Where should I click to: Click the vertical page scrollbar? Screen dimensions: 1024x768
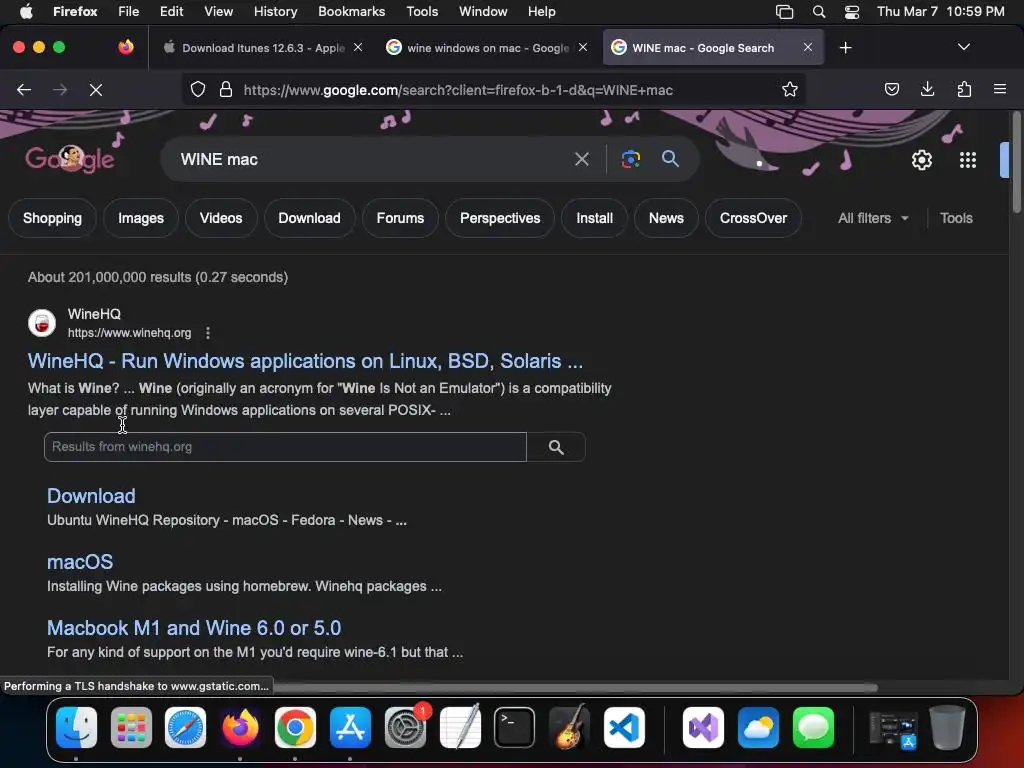(1016, 163)
